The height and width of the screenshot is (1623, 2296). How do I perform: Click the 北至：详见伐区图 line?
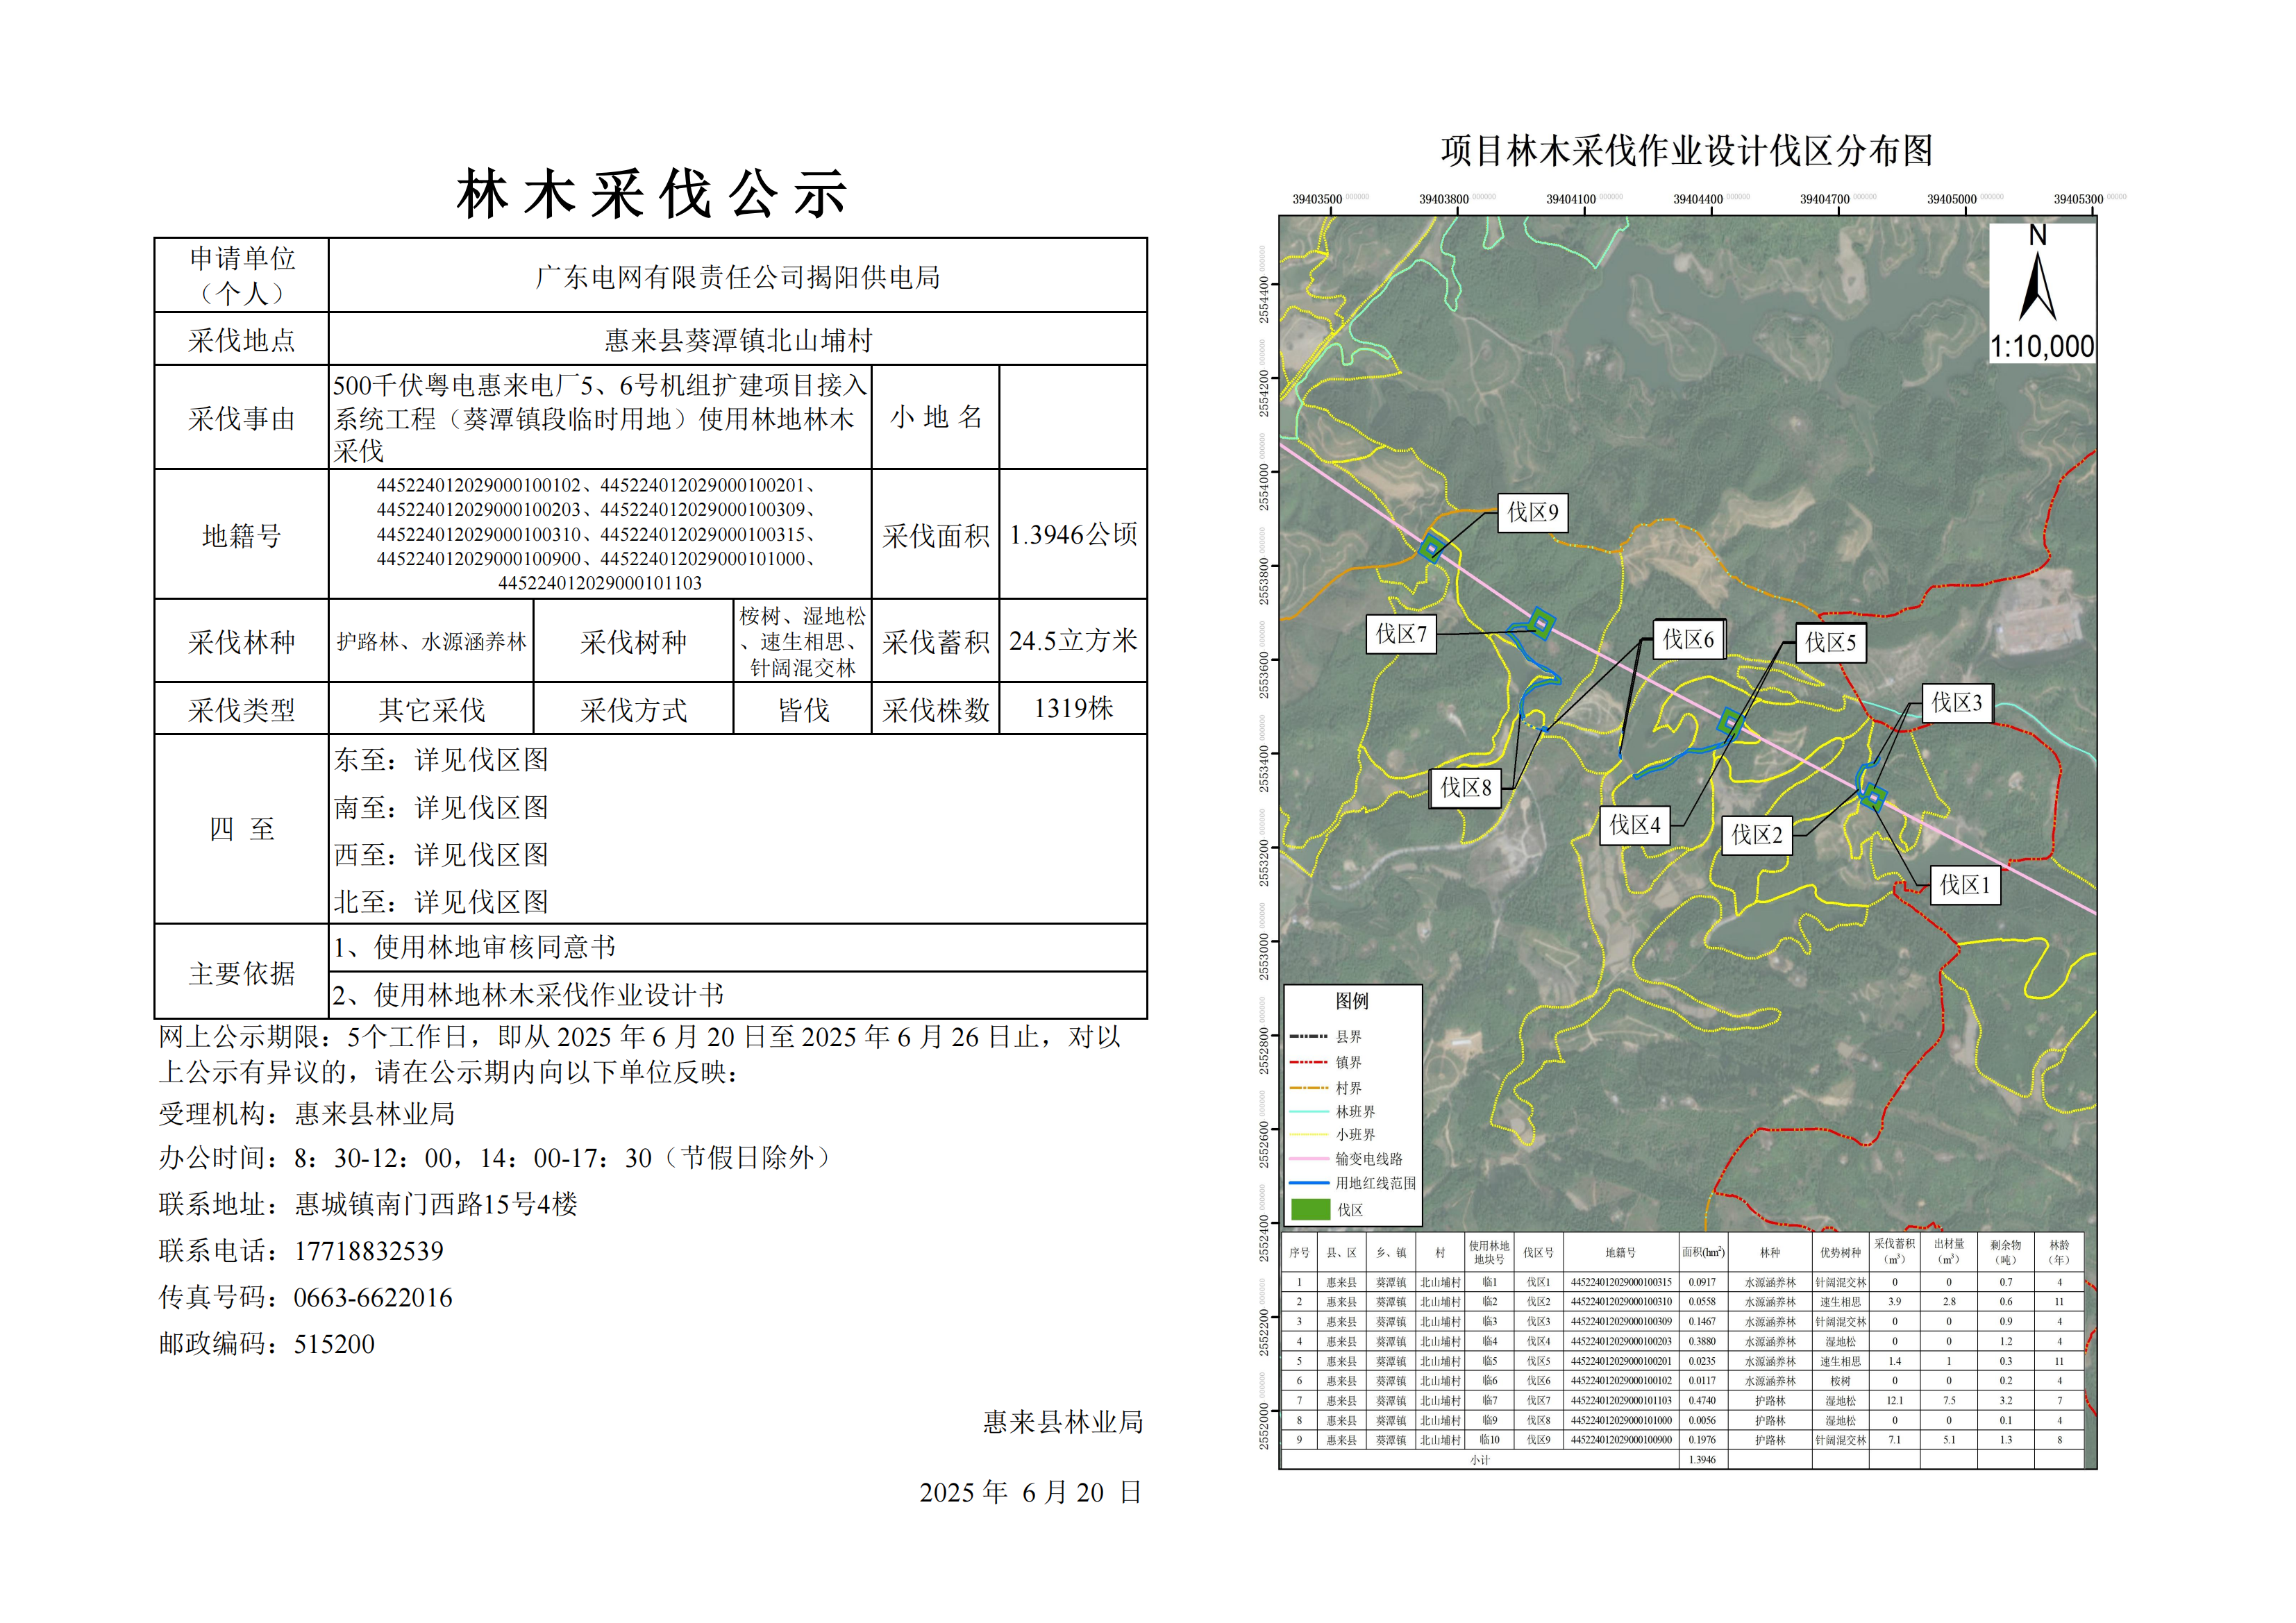click(x=441, y=902)
